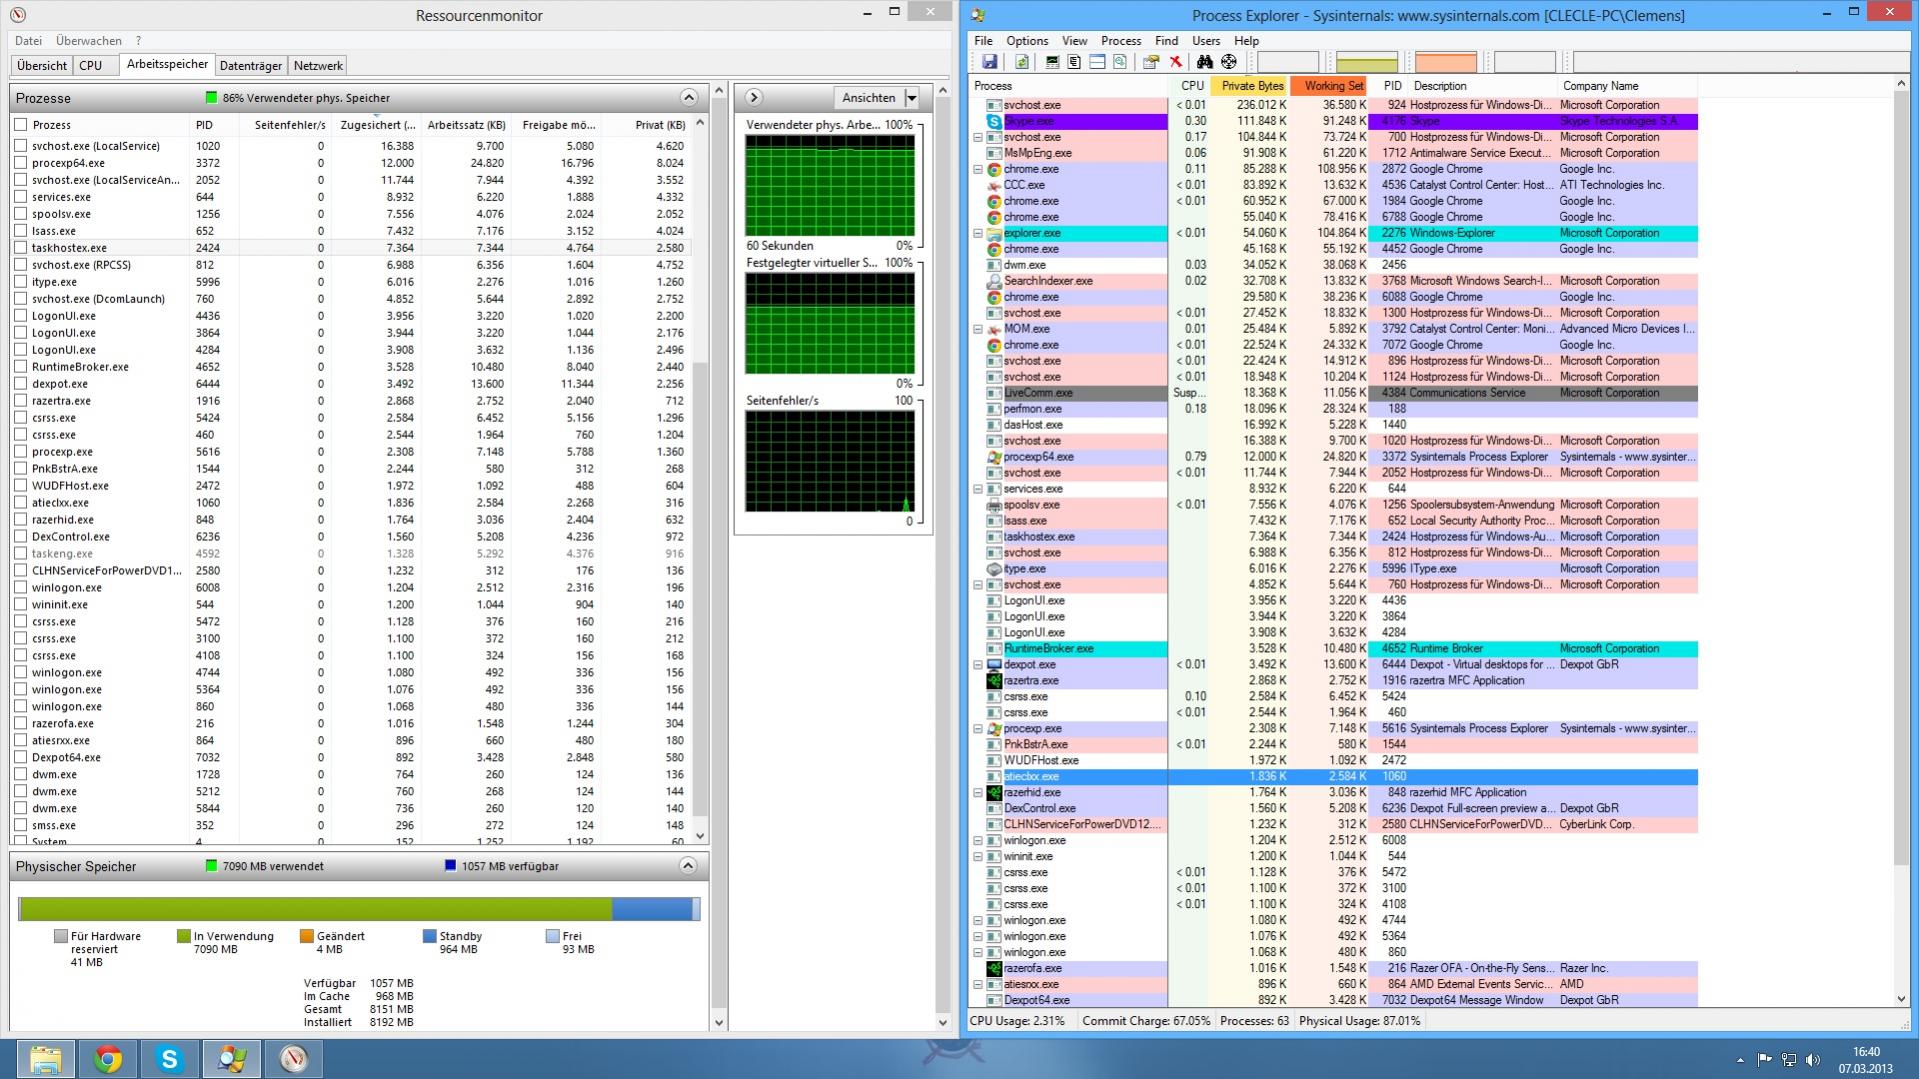Check the itype.exe checkbox in Ressourcenmonitor

click(x=20, y=282)
